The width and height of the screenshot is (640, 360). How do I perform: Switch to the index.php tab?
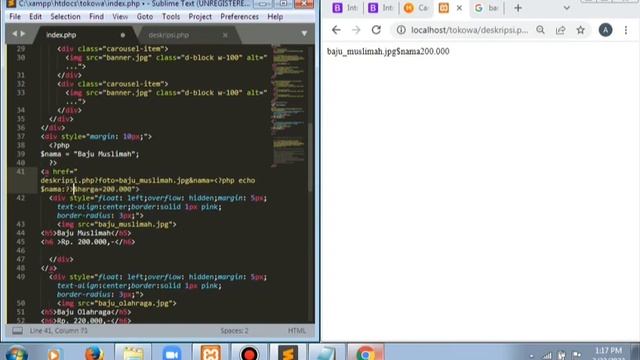[x=61, y=35]
